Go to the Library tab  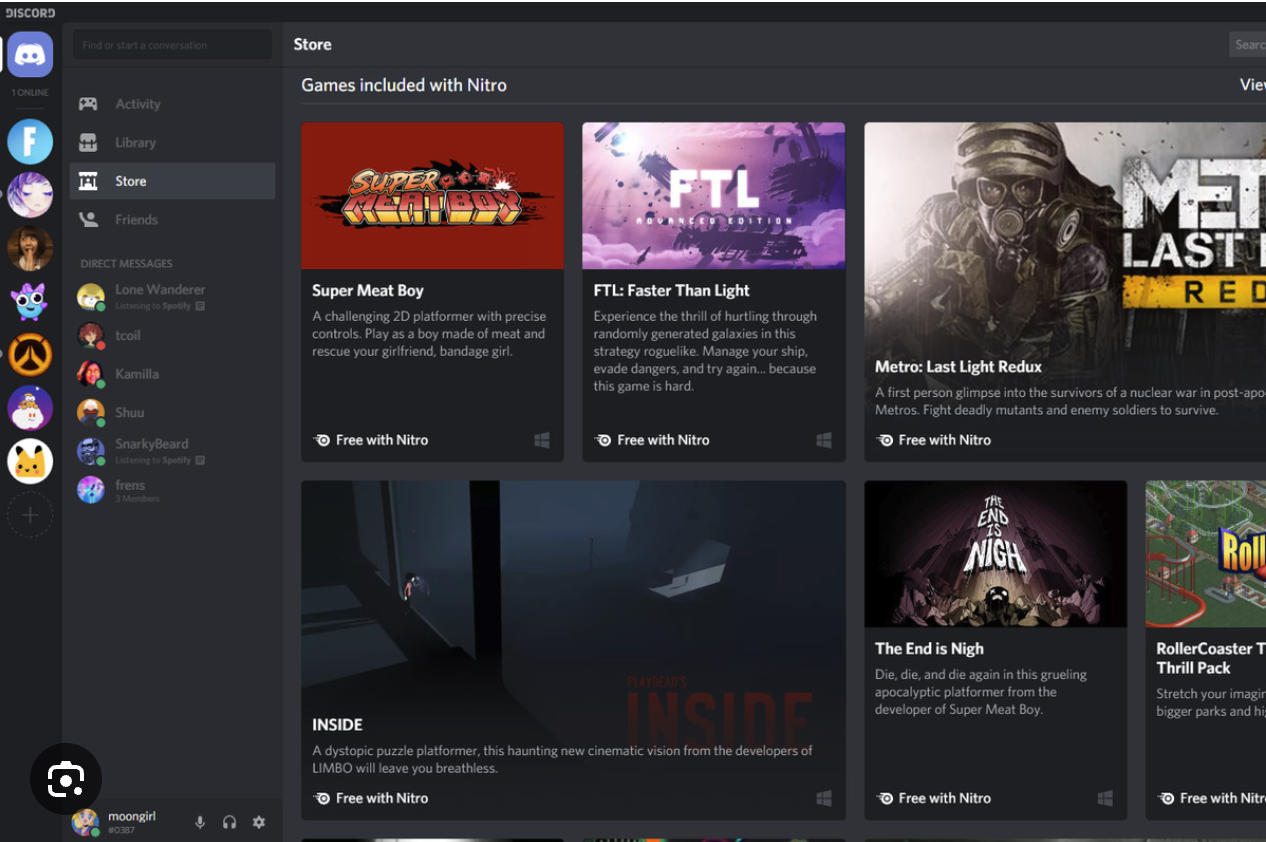pos(135,143)
